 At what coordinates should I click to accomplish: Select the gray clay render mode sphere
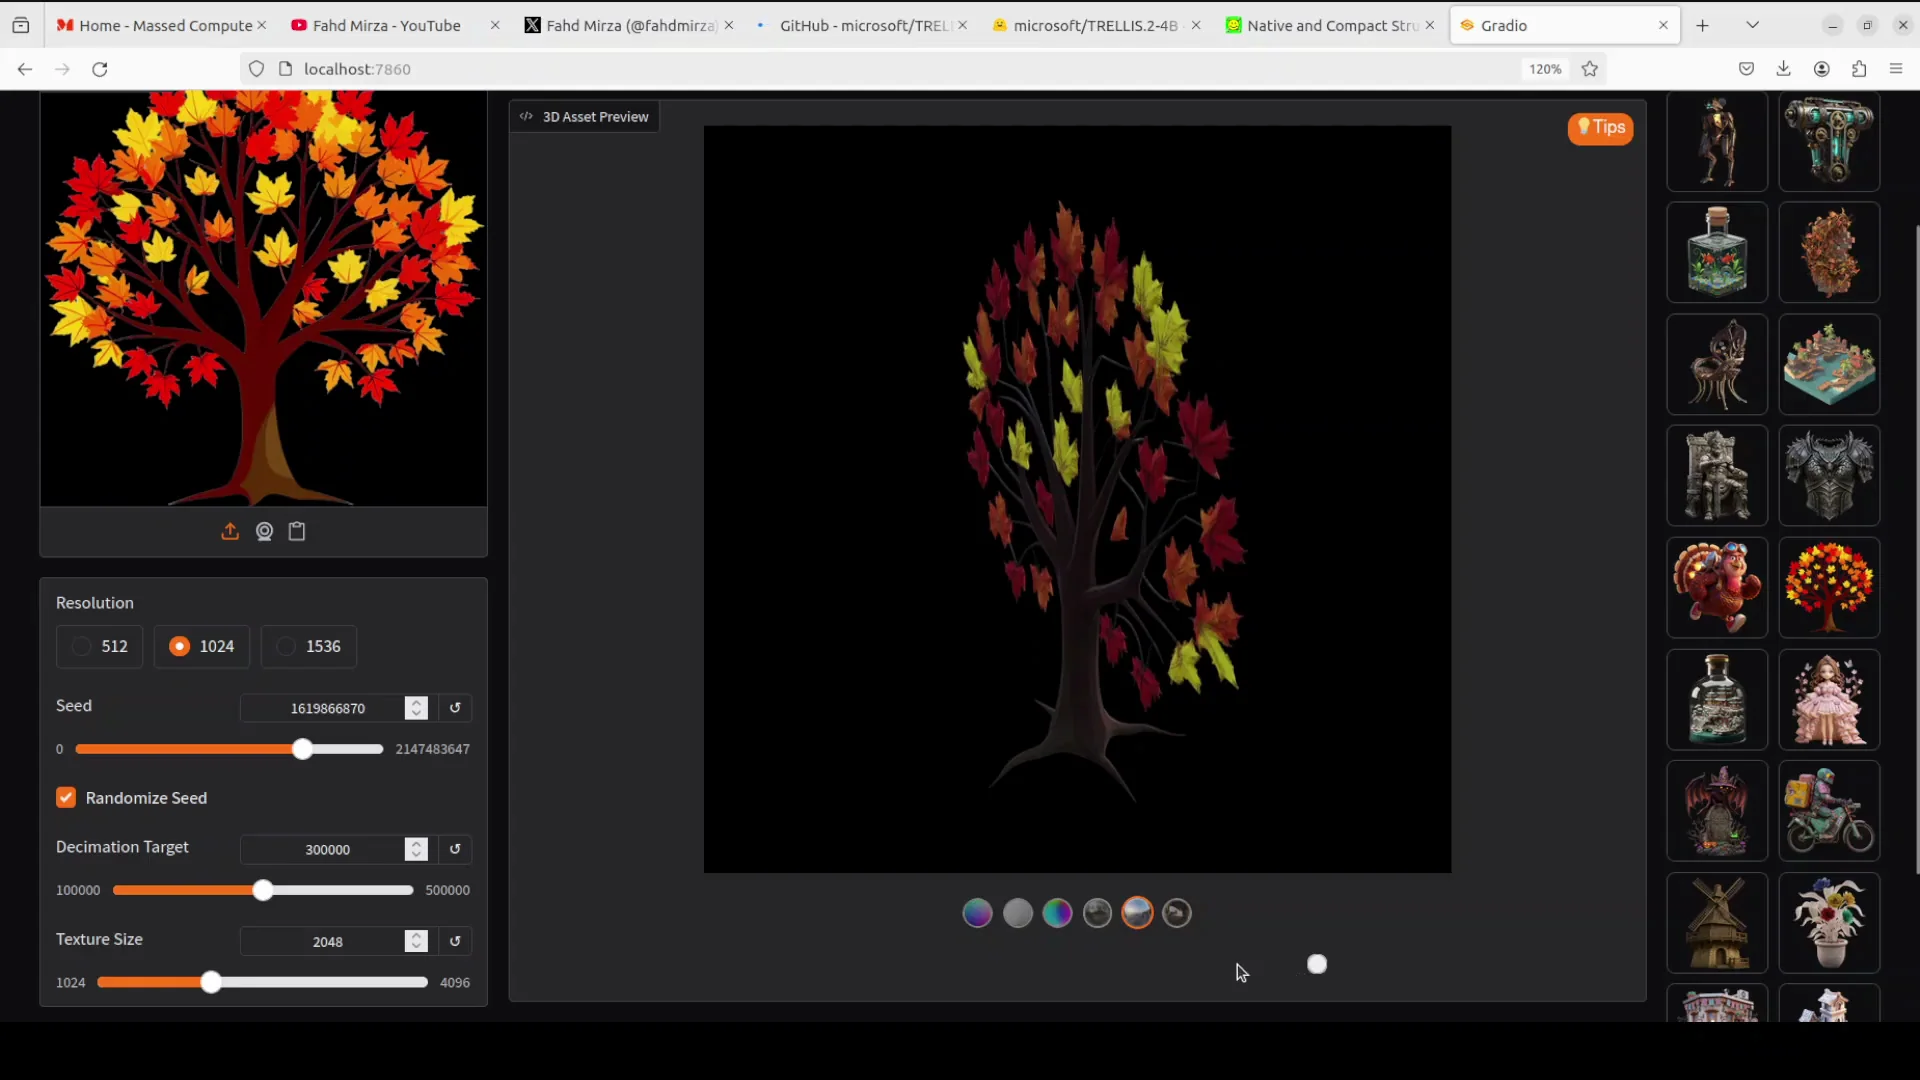1017,913
